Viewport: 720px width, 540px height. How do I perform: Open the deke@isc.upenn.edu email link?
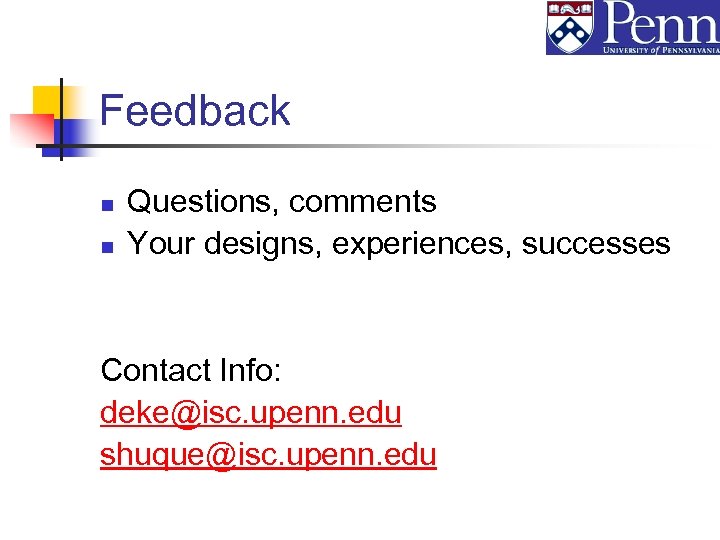pos(251,412)
